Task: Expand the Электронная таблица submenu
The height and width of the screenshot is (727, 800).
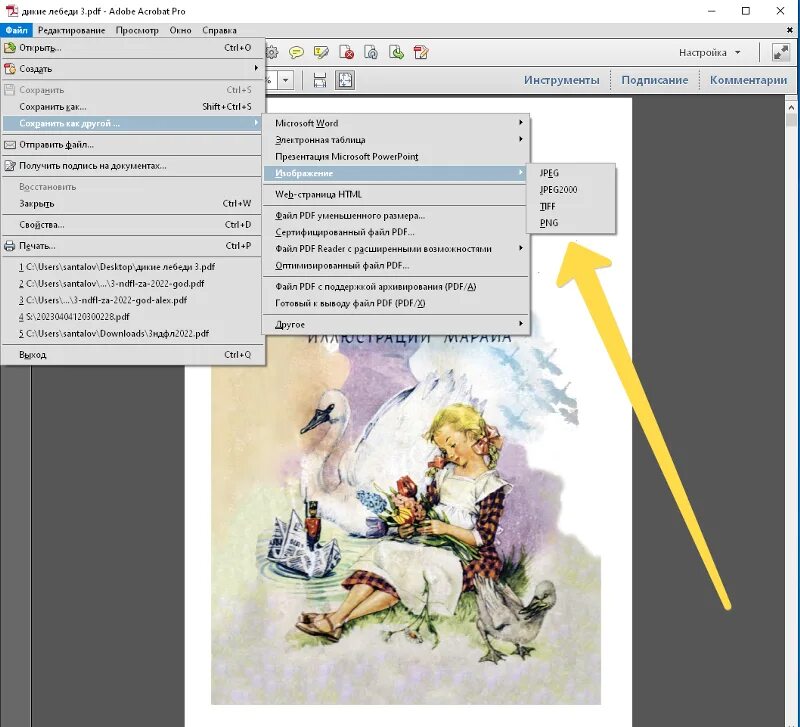Action: pos(396,140)
